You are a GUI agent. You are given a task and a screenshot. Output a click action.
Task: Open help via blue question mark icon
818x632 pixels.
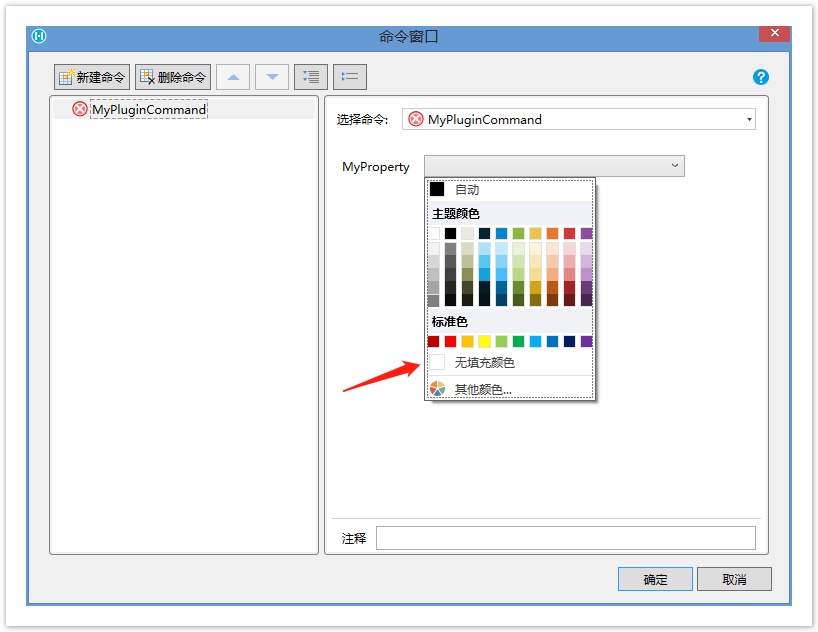[x=760, y=77]
